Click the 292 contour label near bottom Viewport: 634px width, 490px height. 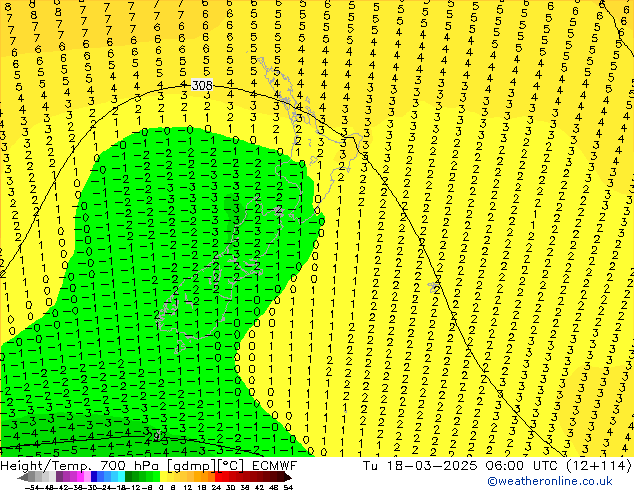[x=156, y=437]
